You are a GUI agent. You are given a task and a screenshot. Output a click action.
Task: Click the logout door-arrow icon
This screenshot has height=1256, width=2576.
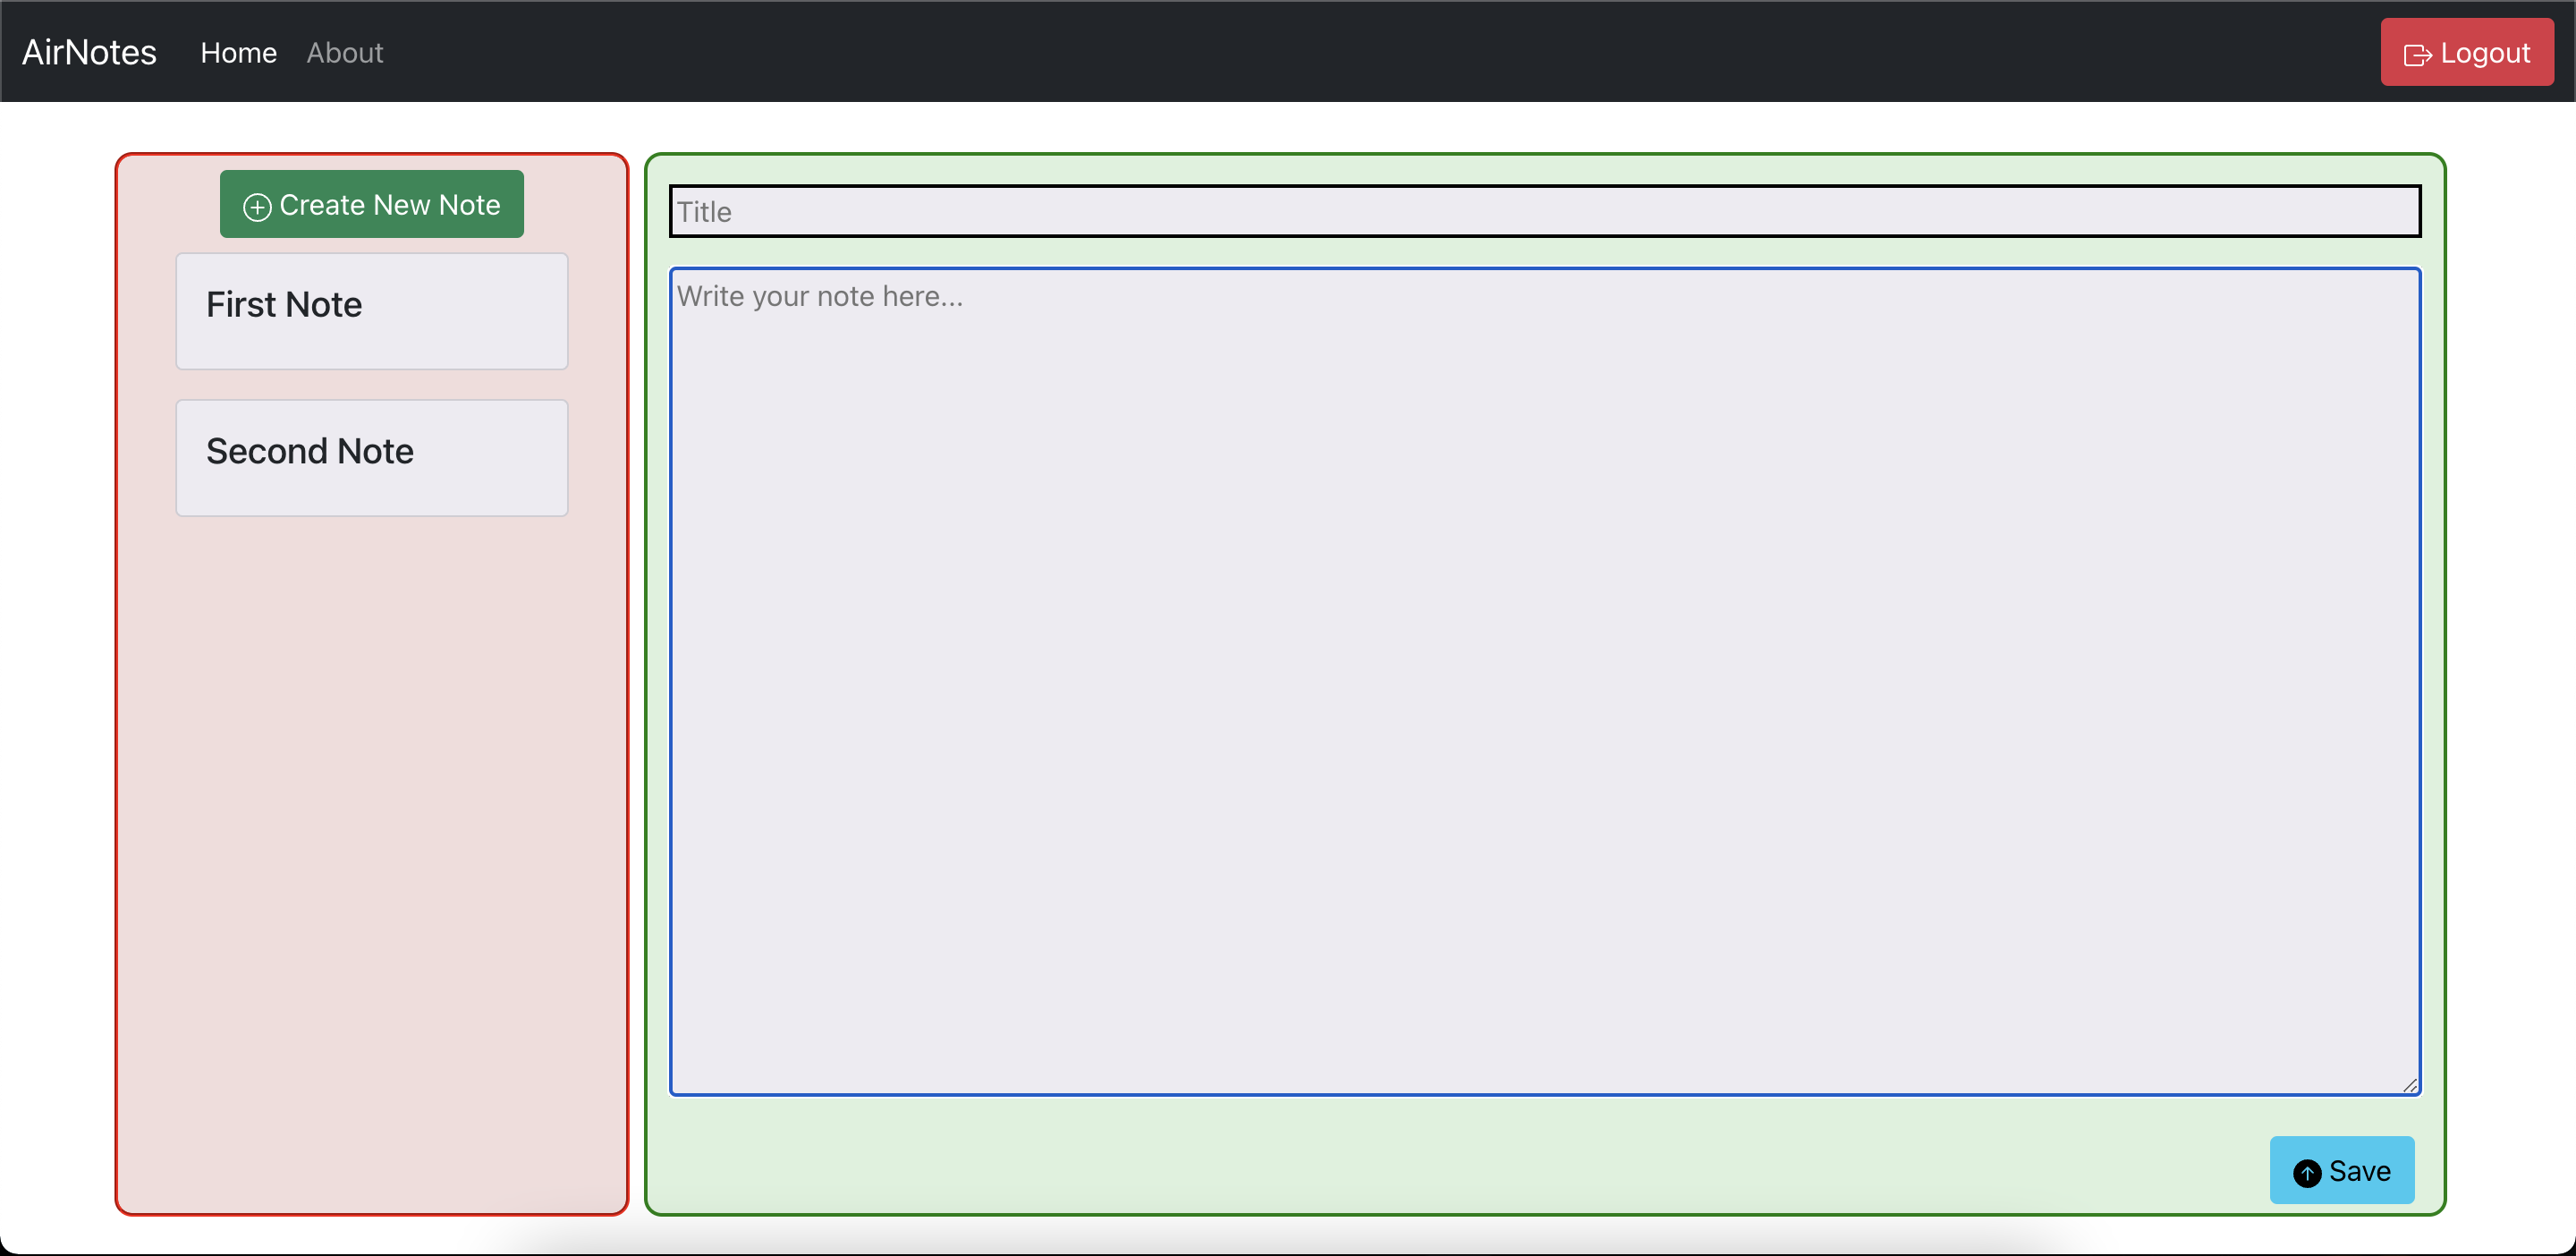(x=2417, y=55)
